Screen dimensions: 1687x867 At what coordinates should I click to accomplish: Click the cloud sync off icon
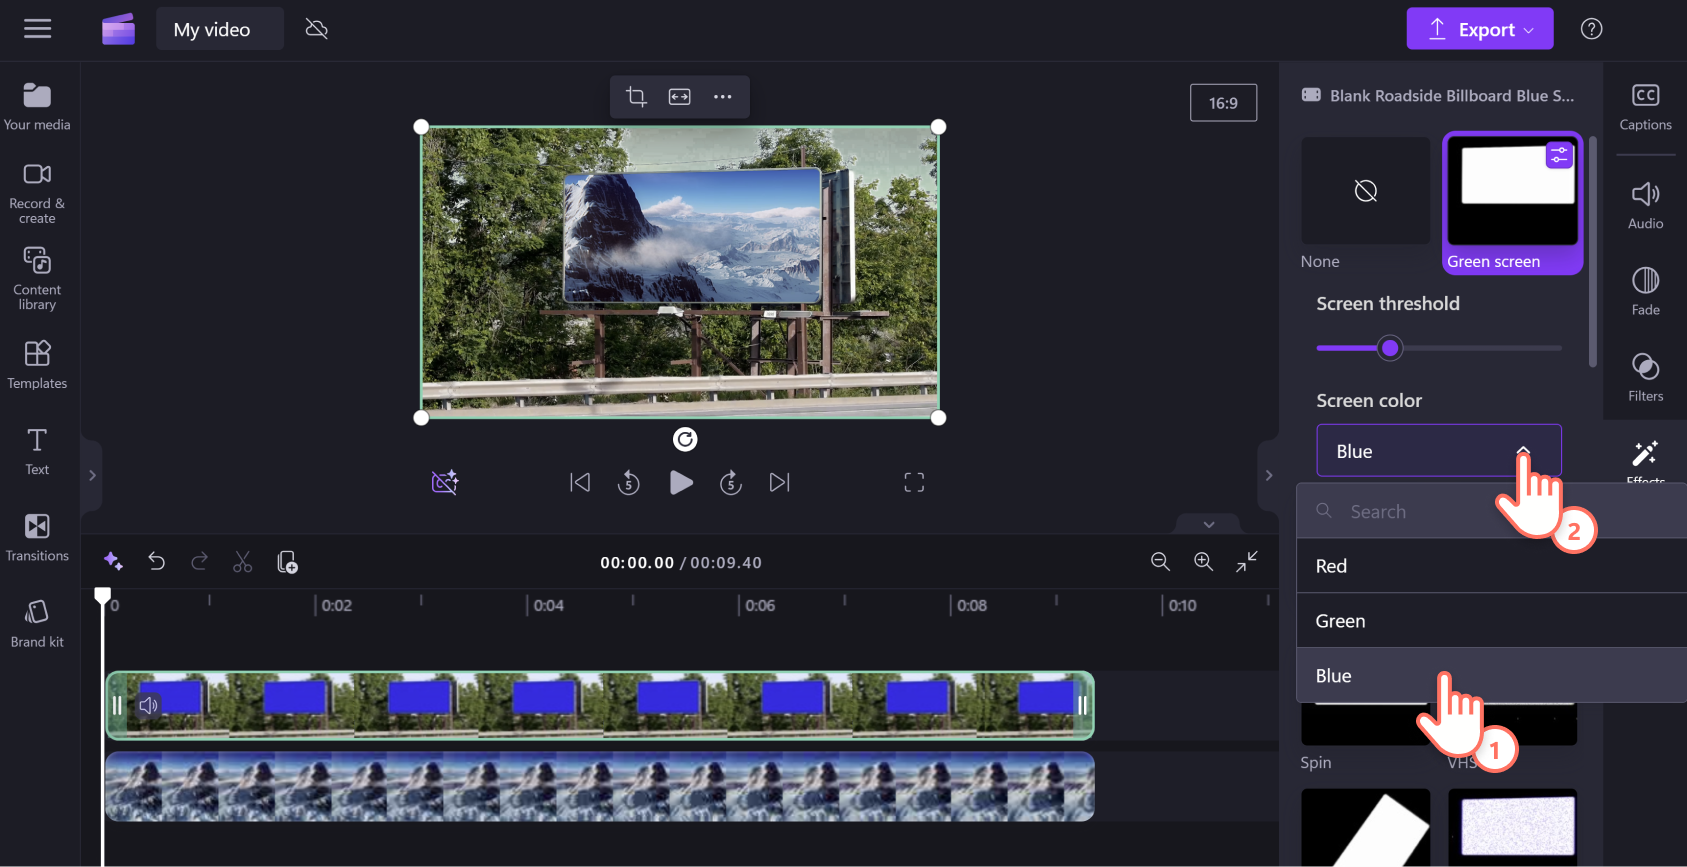click(x=317, y=29)
